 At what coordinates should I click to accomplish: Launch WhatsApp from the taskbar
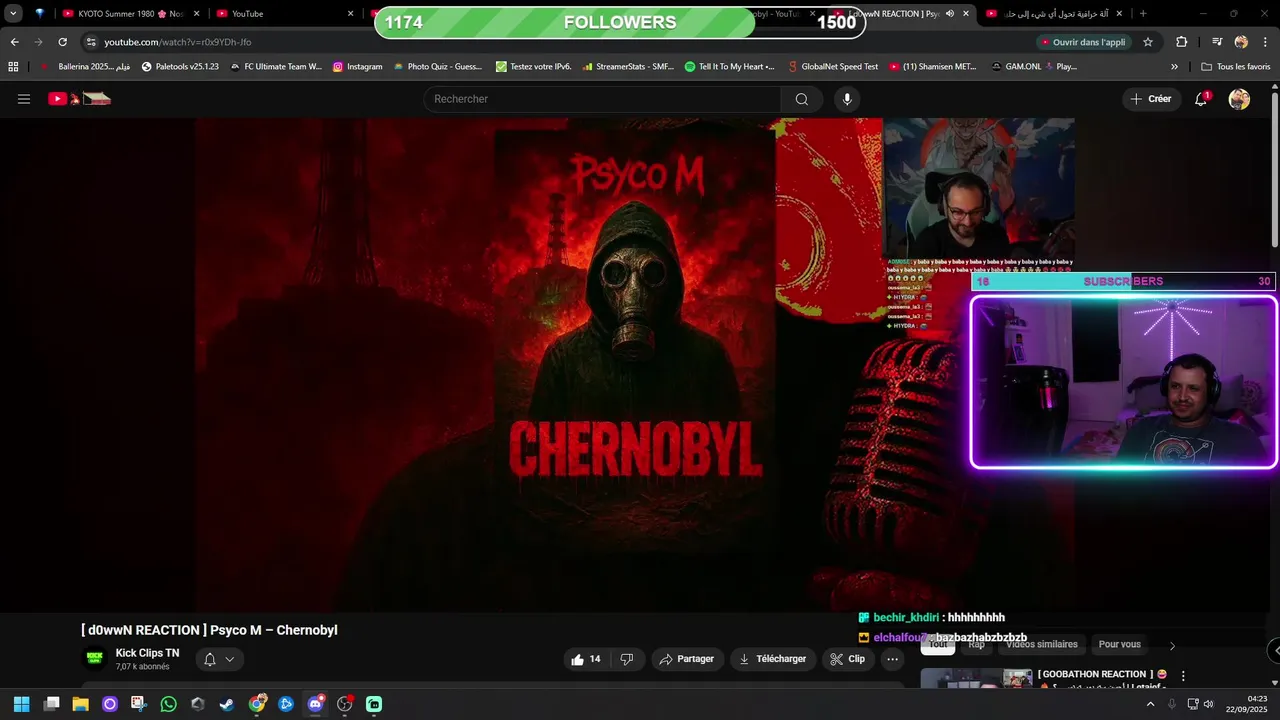[x=168, y=704]
